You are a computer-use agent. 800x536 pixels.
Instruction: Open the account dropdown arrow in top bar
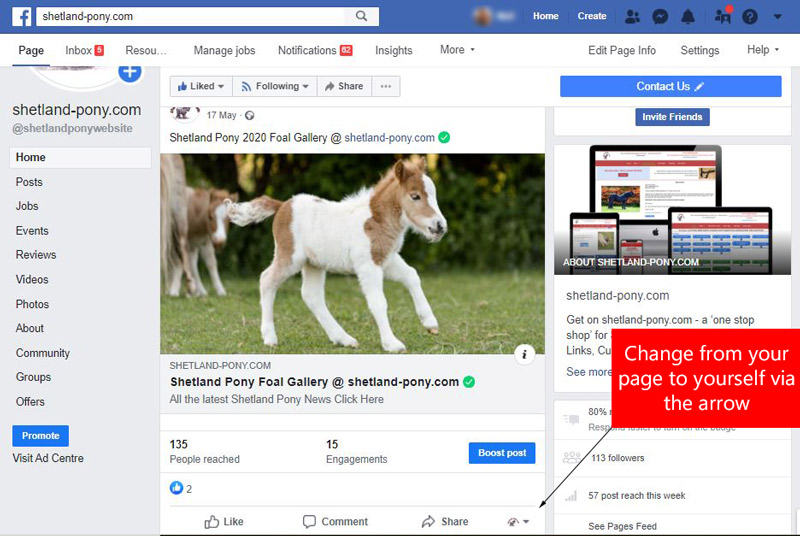tap(778, 16)
